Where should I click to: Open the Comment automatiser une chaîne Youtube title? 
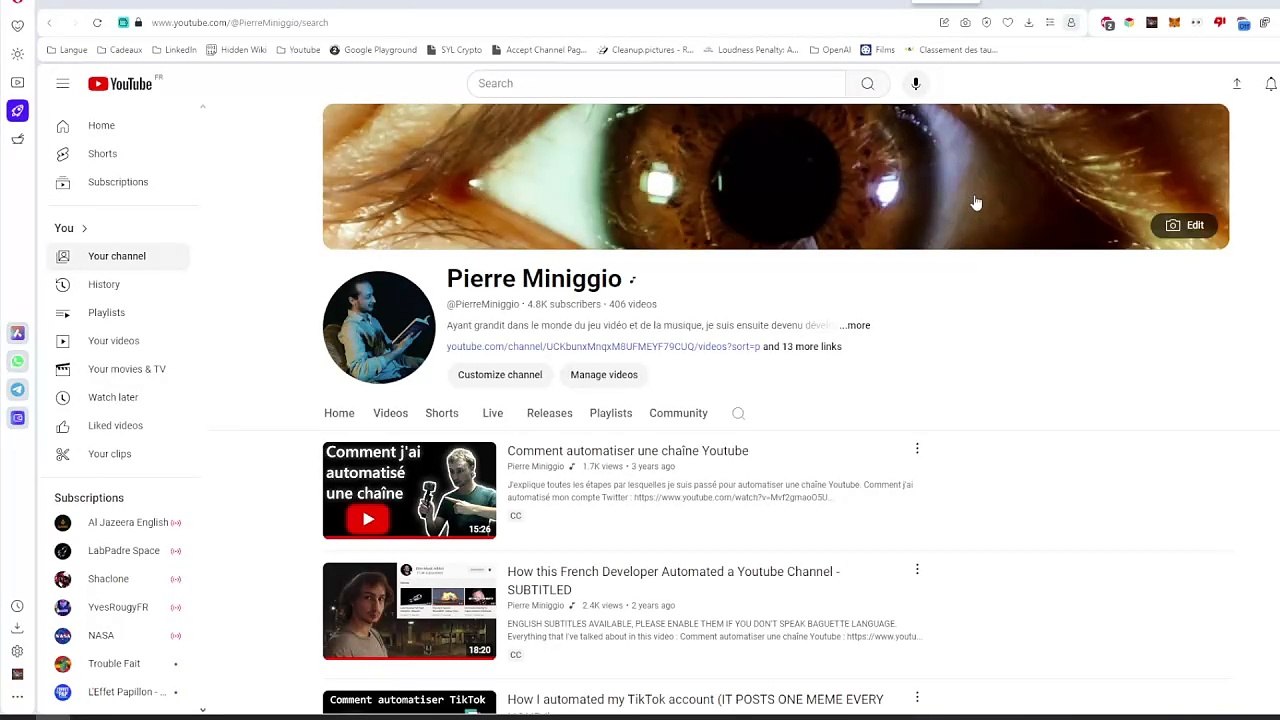[x=628, y=451]
